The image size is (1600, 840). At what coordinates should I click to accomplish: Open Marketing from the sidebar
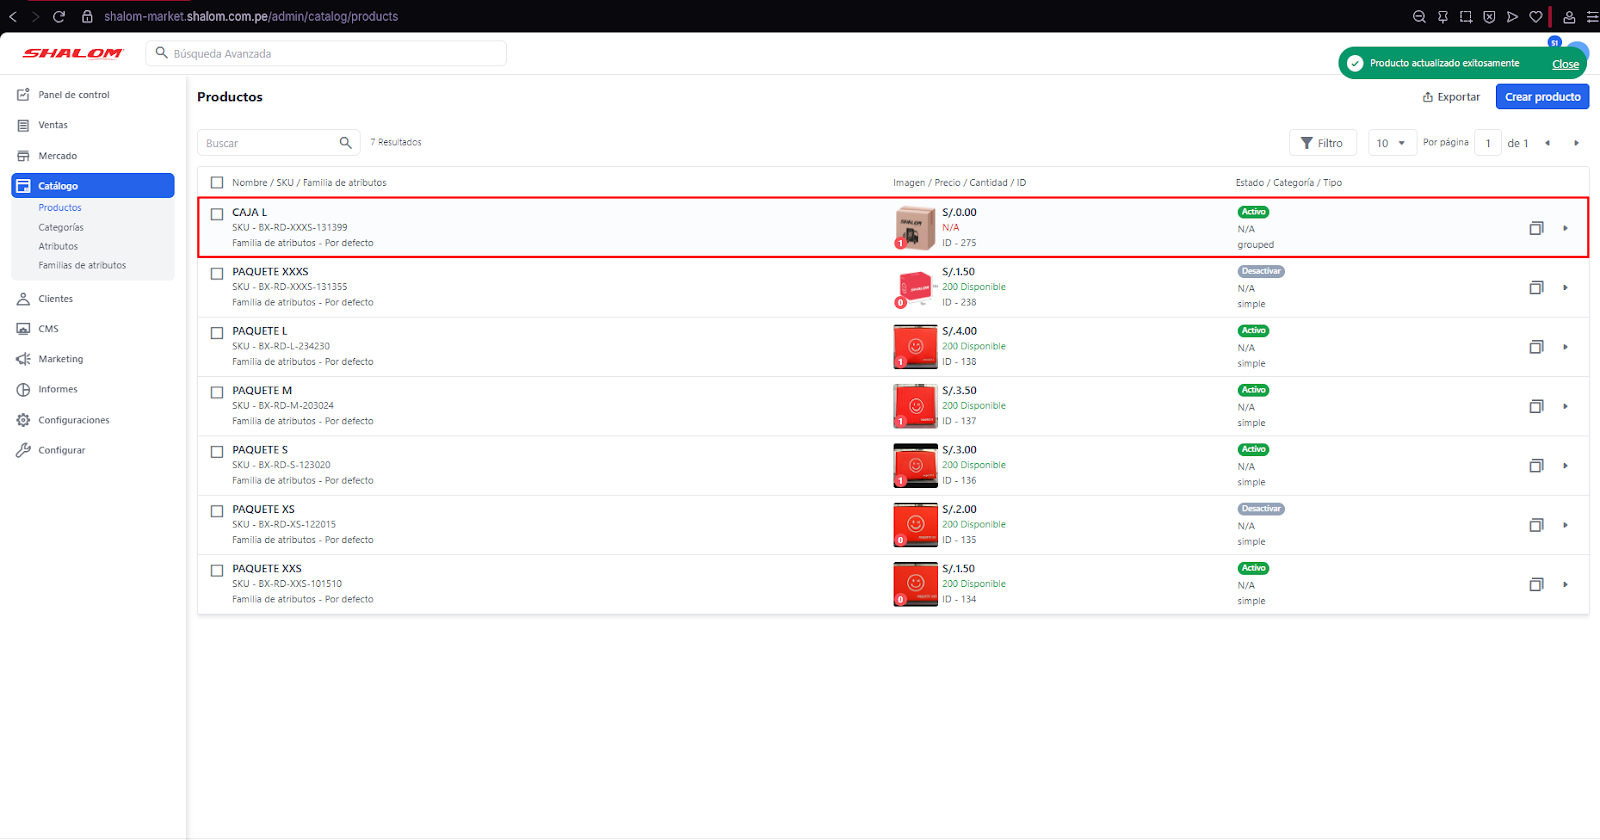point(60,359)
